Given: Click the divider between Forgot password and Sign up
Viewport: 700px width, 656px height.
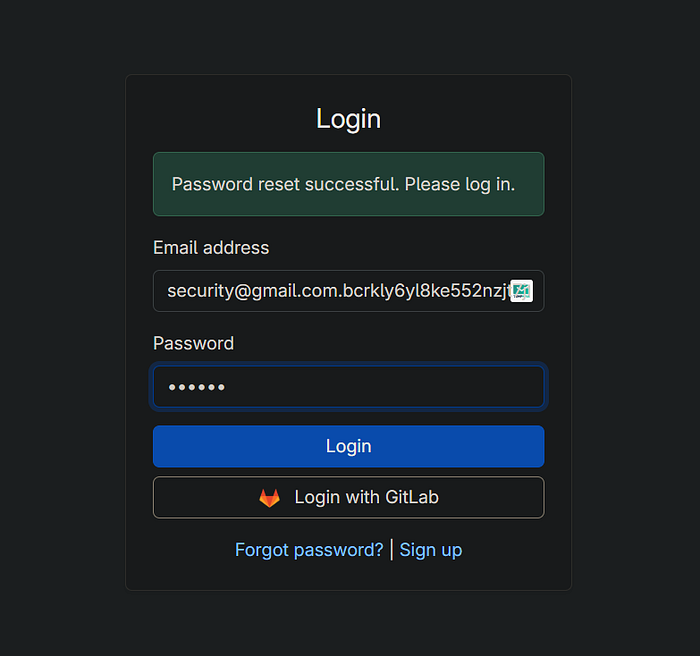Looking at the screenshot, I should 391,550.
